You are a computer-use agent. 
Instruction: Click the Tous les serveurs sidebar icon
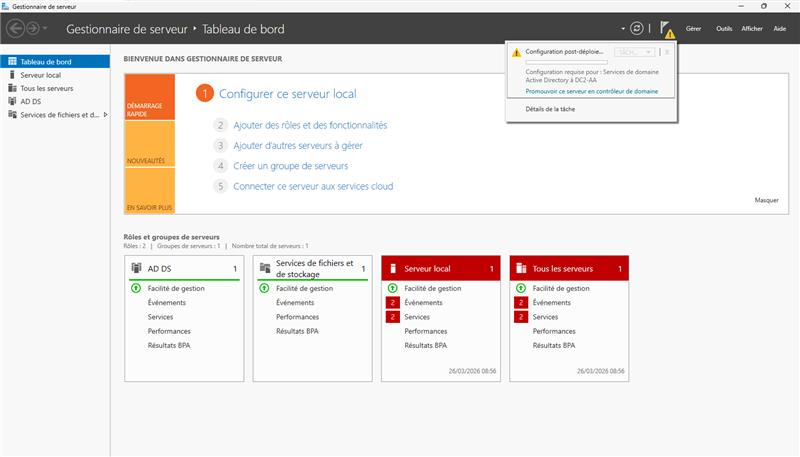(x=12, y=88)
